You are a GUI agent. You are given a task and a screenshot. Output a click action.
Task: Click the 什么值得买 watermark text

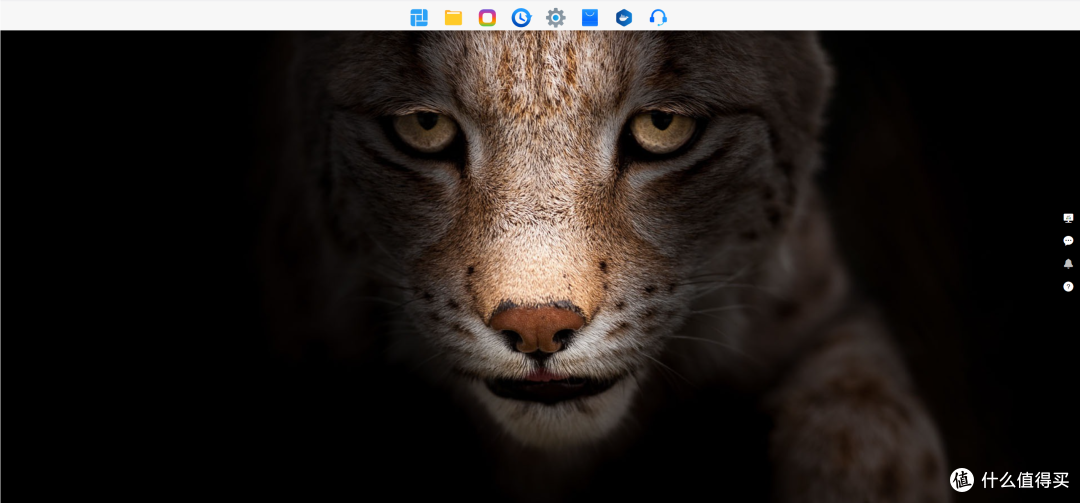[x=1026, y=480]
